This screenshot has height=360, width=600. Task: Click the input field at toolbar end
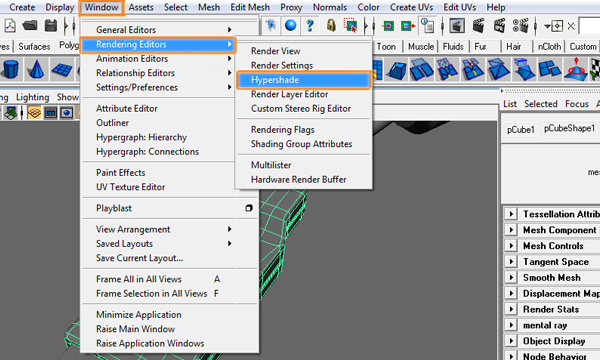point(589,26)
